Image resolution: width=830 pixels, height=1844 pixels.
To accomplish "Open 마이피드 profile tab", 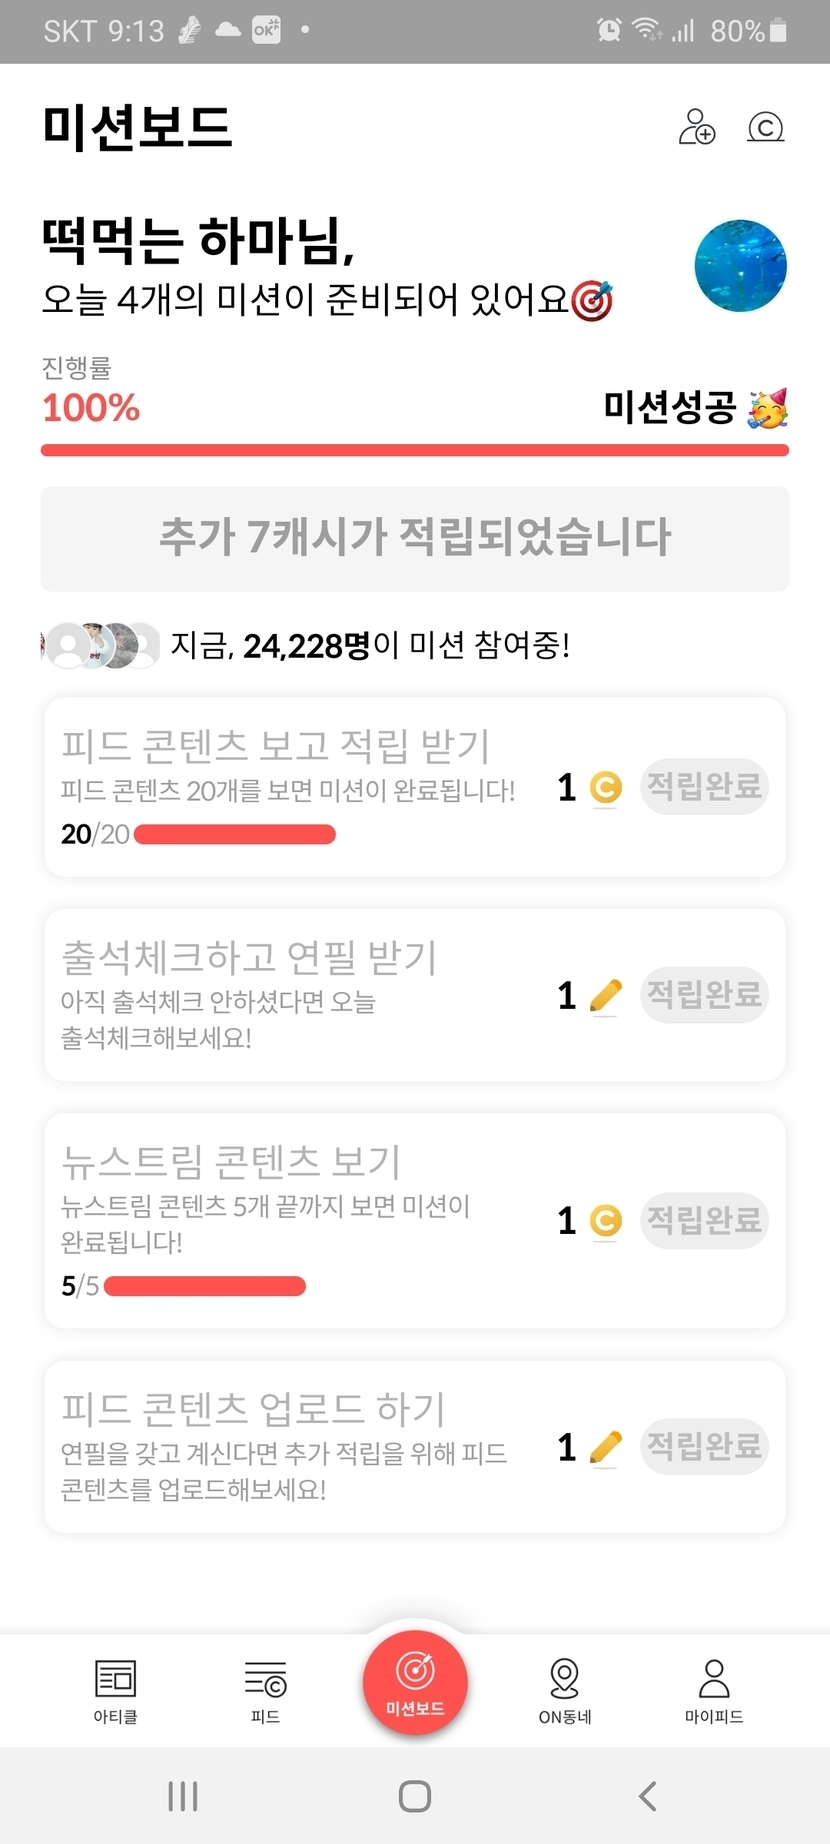I will (714, 1691).
